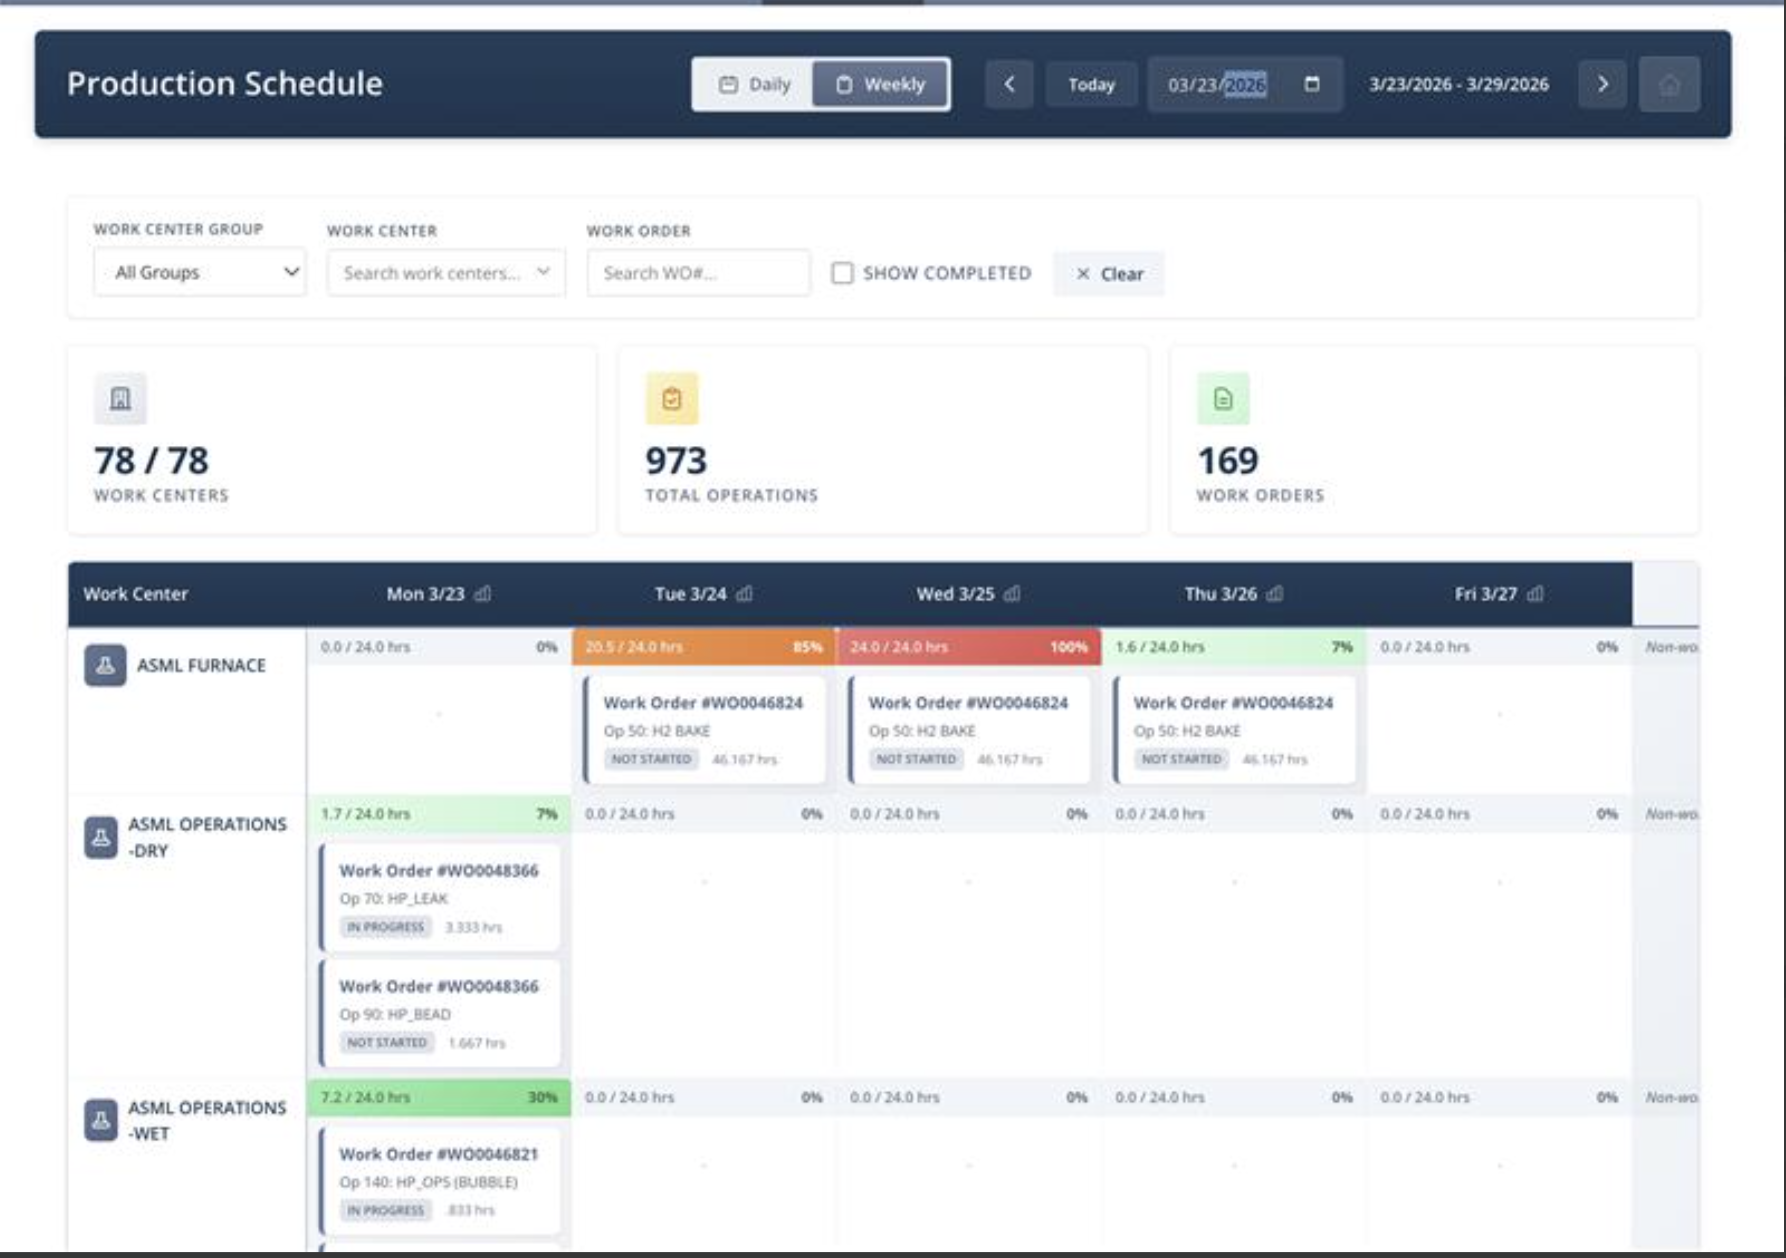Expand the All Groups dropdown

[x=200, y=273]
